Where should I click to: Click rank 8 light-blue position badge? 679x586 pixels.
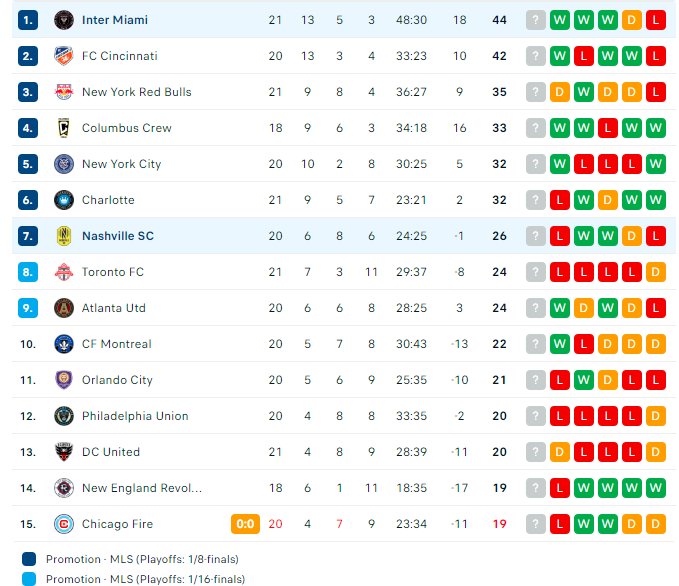[x=28, y=272]
